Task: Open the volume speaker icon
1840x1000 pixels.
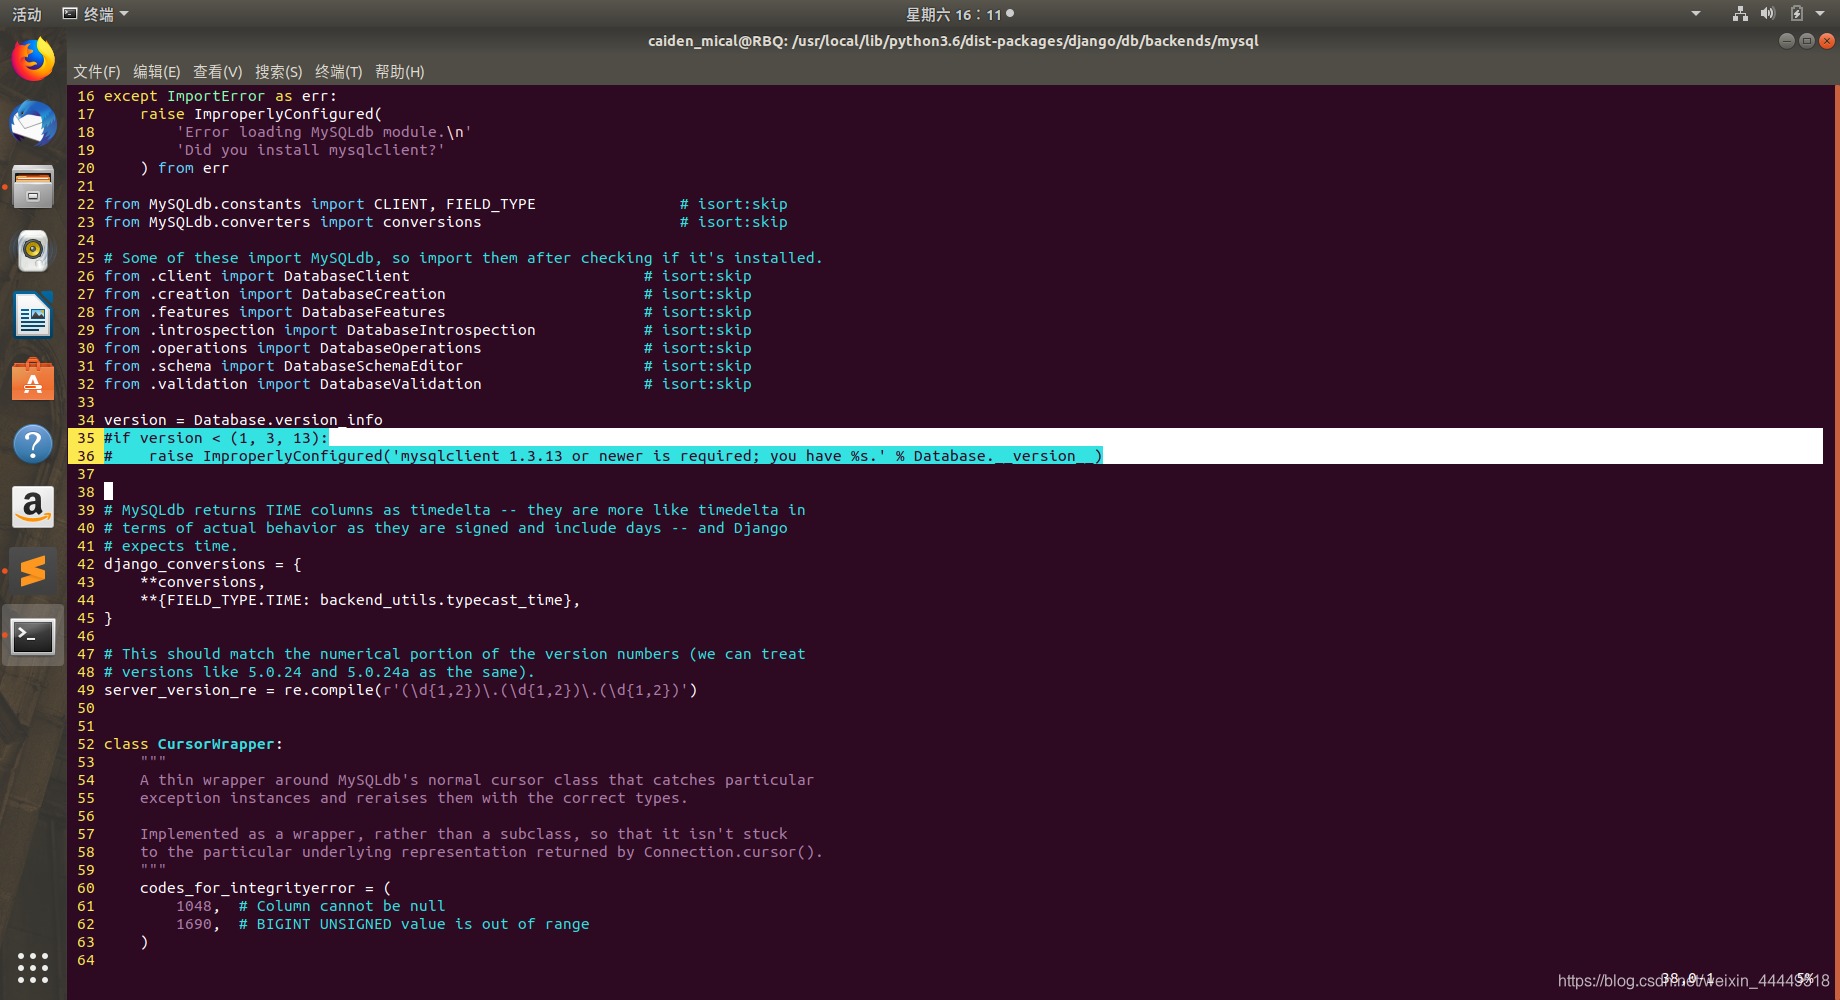Action: pyautogui.click(x=1768, y=14)
